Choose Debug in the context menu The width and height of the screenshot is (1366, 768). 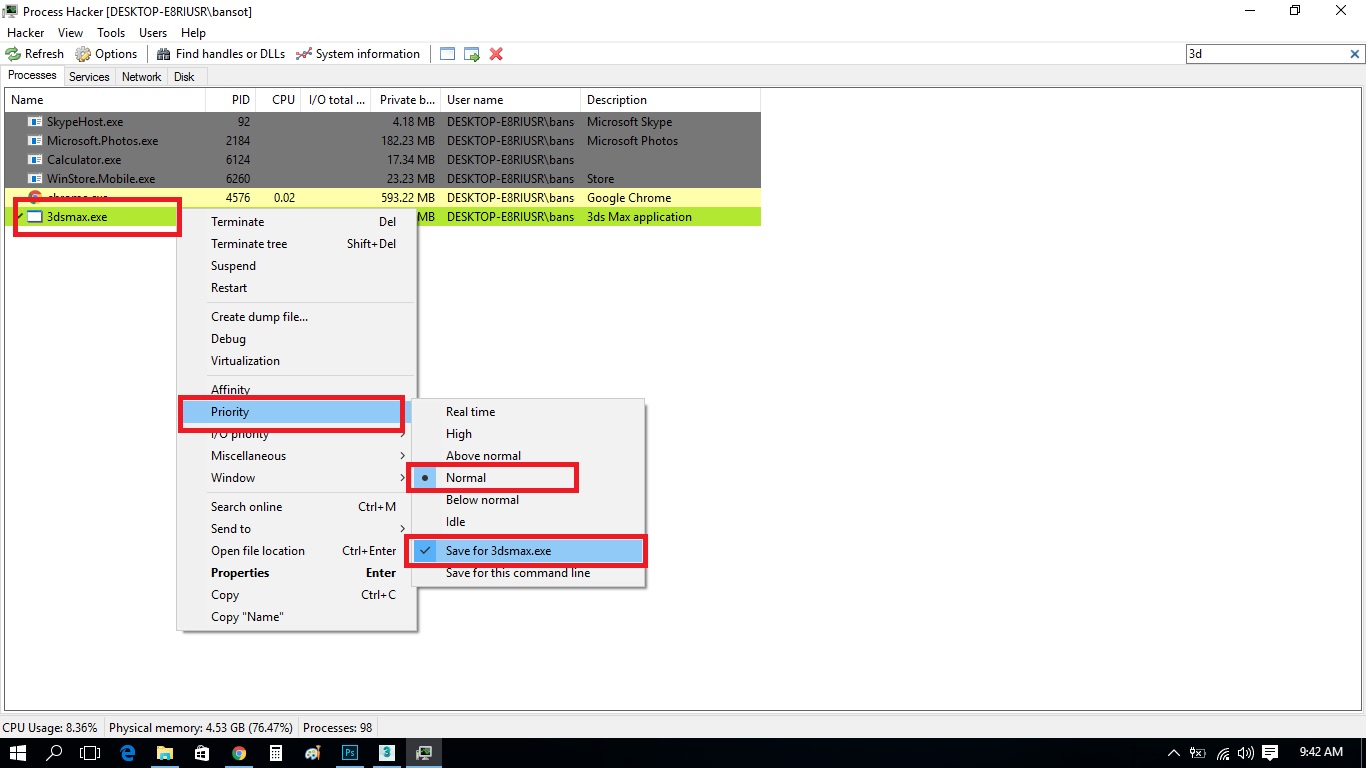coord(297,339)
